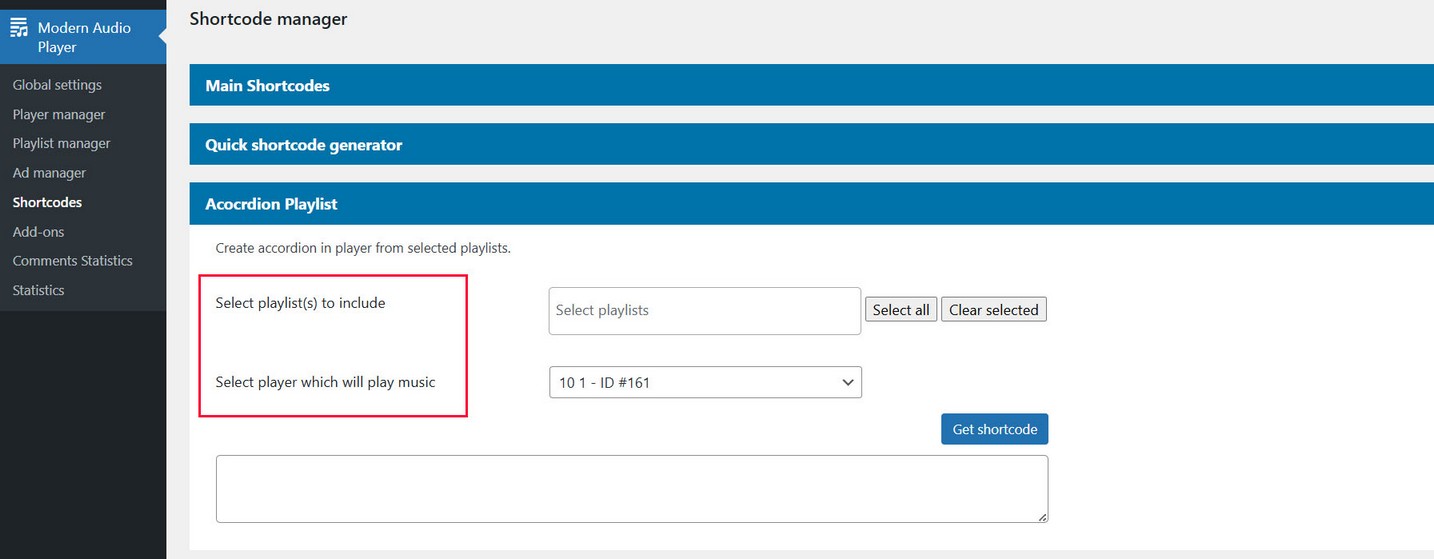The height and width of the screenshot is (559, 1434).
Task: Click the text area resize handle
Action: click(1042, 517)
